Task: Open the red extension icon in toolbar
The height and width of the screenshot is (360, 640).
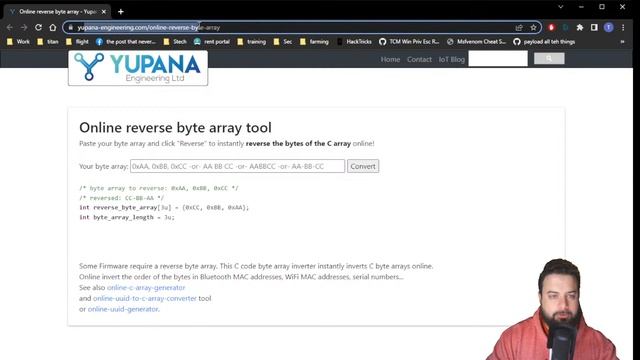Action: coord(551,27)
